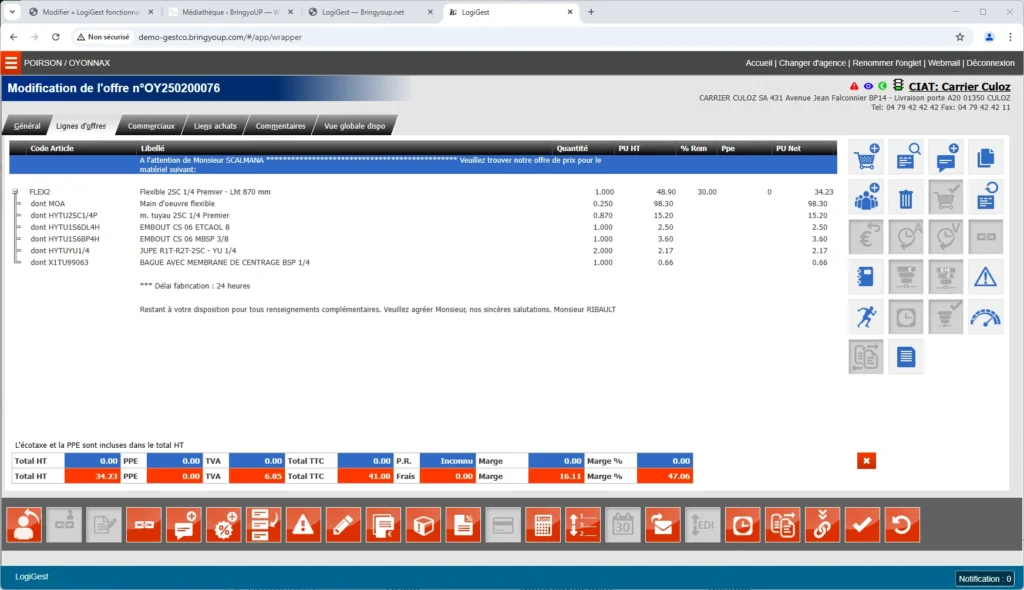Click the red checkmark validate icon
Screen dimensions: 1024x590
pos(863,525)
